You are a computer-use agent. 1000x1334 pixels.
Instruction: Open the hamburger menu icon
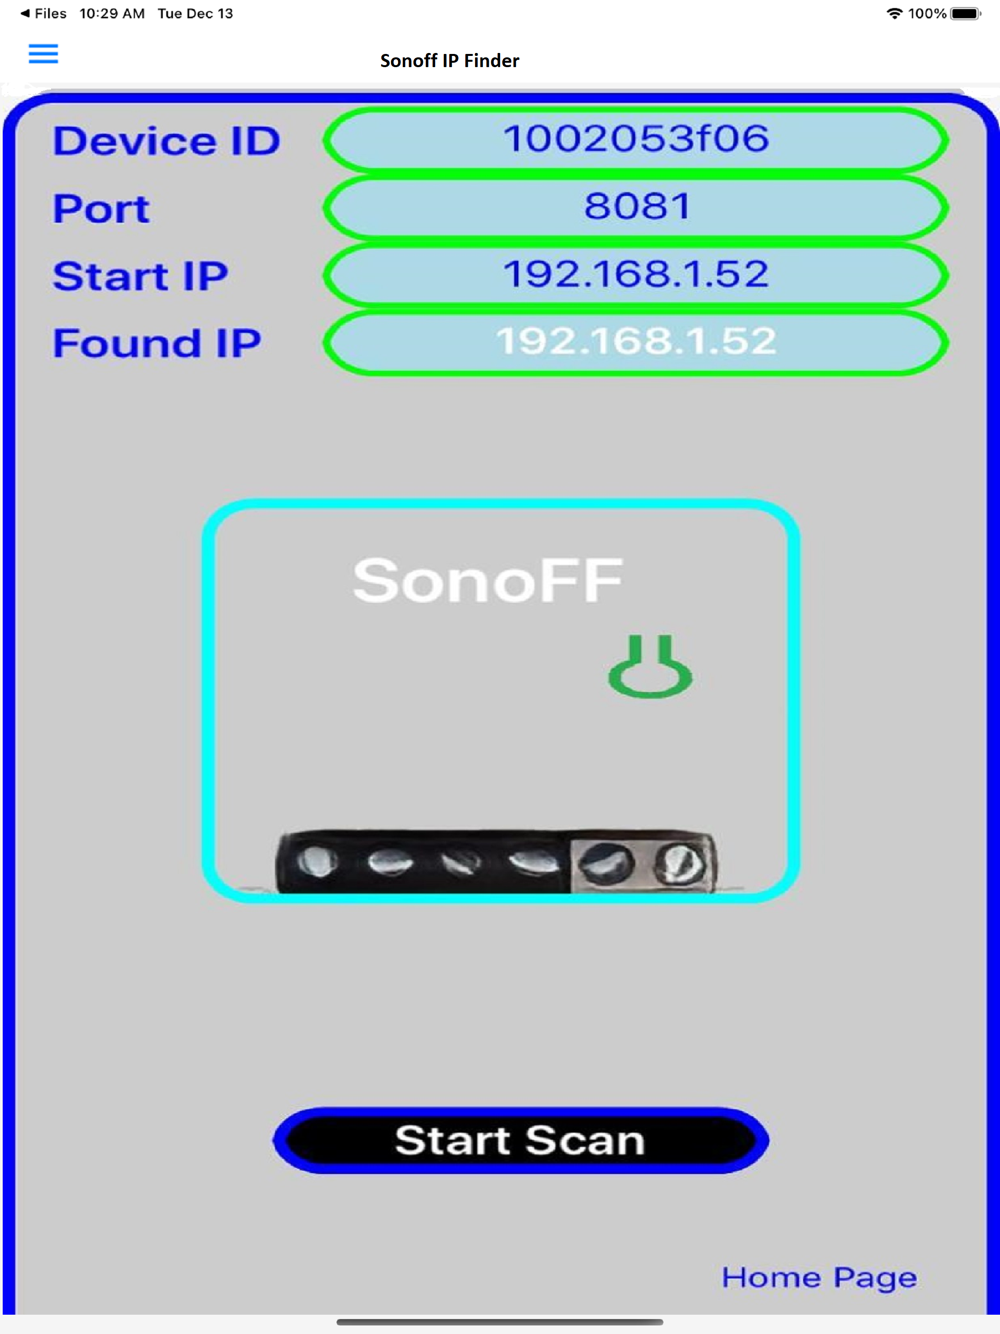[43, 54]
